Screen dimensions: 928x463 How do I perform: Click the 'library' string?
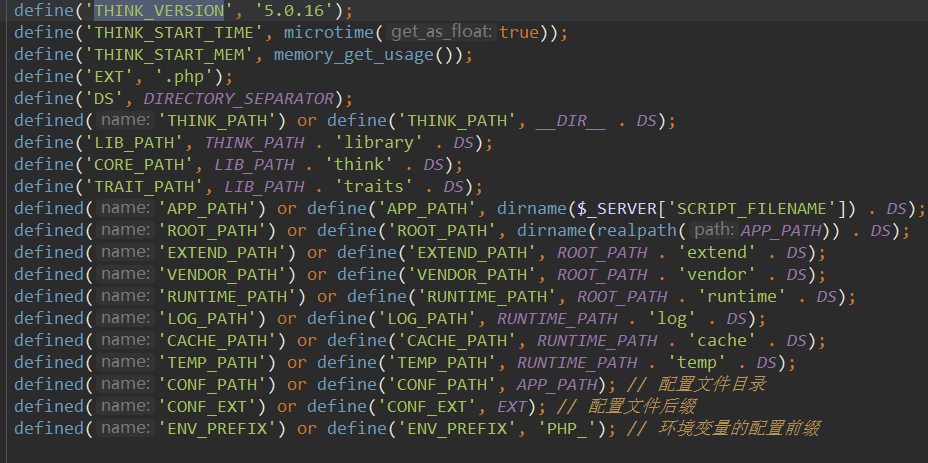pyautogui.click(x=378, y=143)
